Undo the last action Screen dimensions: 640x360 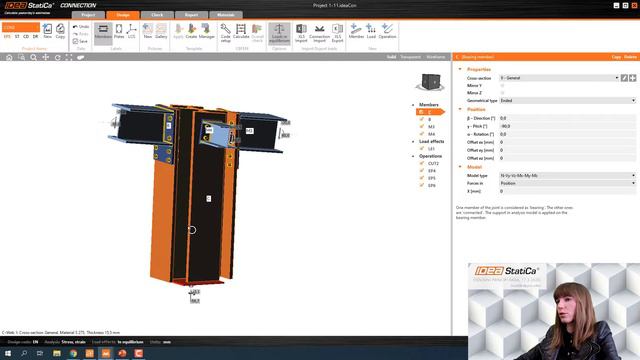click(81, 27)
